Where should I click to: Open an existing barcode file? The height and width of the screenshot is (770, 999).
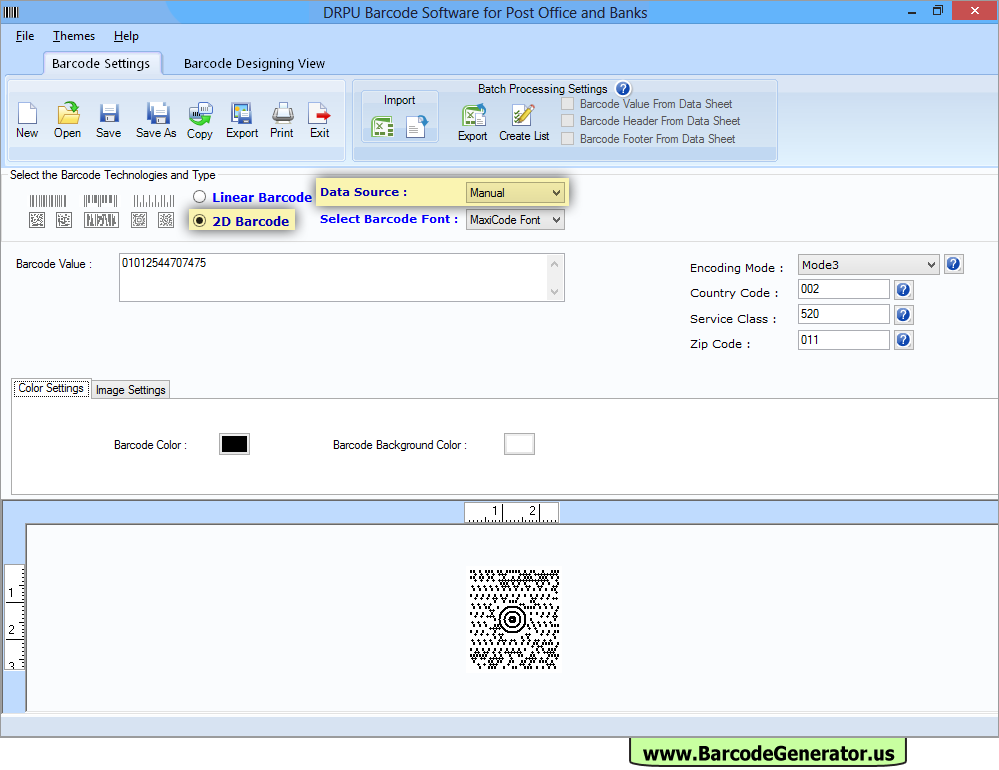pos(67,120)
